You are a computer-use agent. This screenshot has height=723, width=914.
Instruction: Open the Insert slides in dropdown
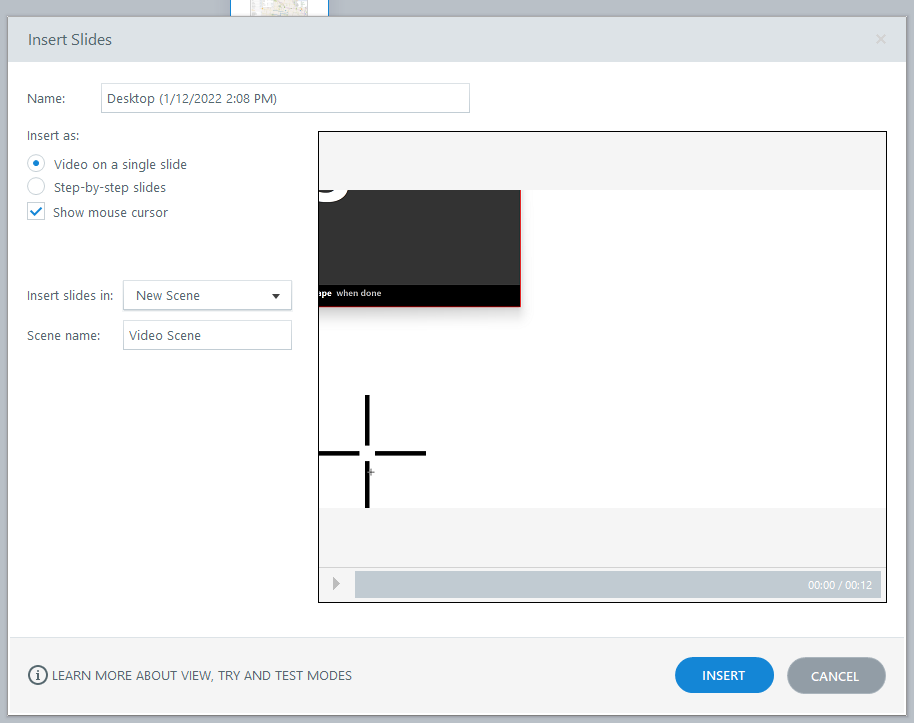(207, 296)
